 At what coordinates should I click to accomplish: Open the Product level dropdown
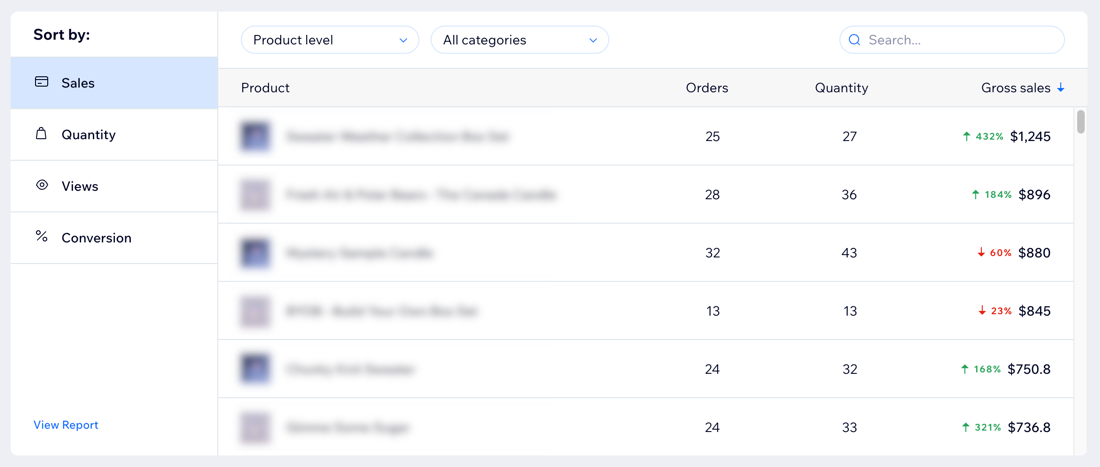pyautogui.click(x=330, y=40)
